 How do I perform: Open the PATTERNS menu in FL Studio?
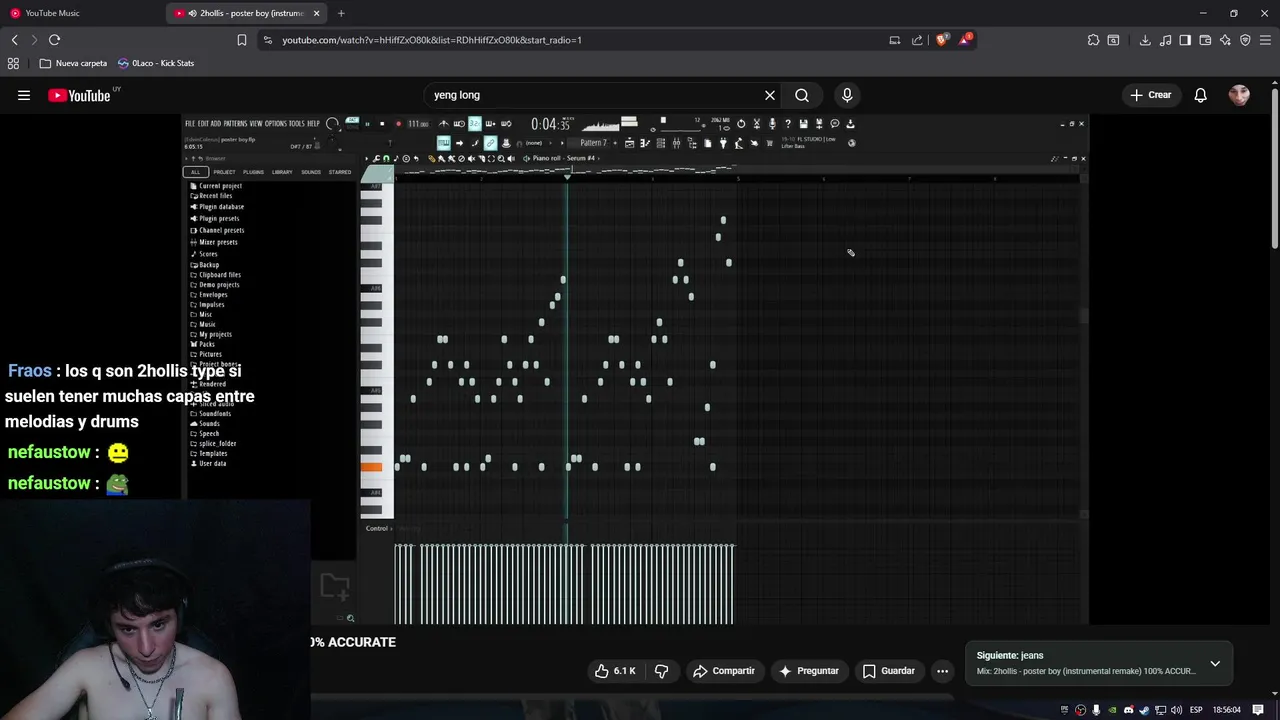[235, 123]
